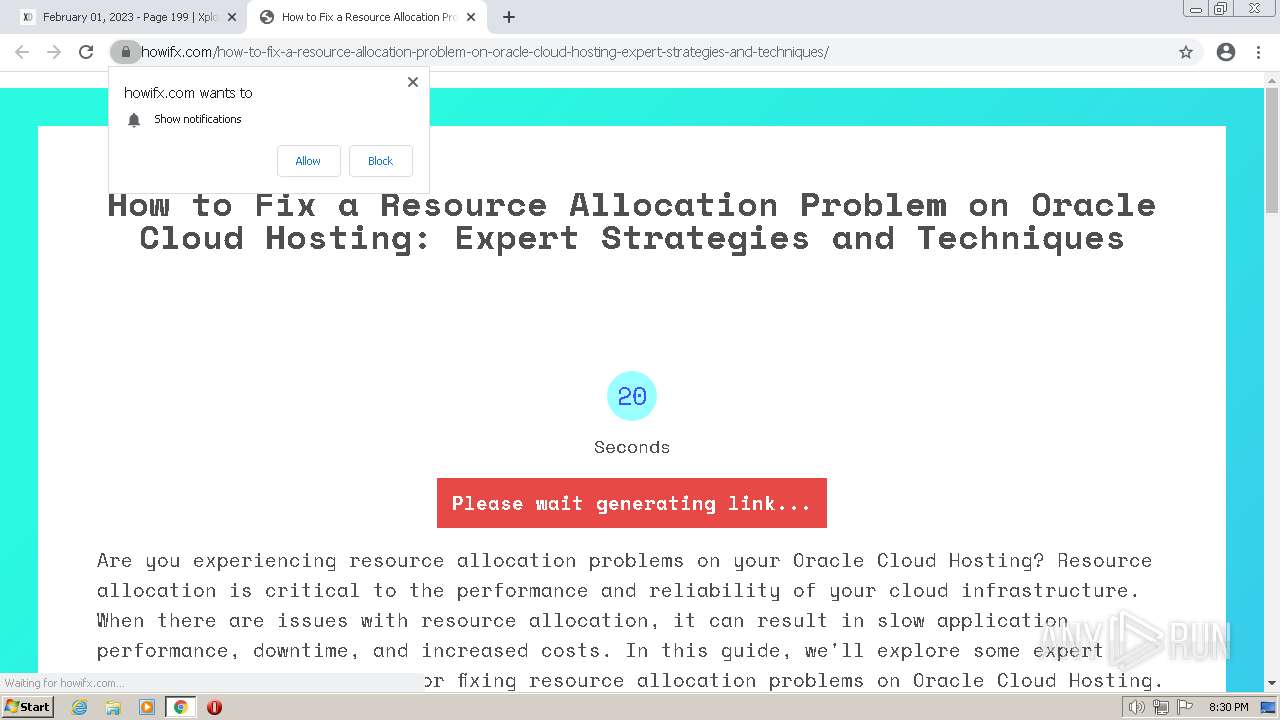This screenshot has height=720, width=1280.
Task: Click the 'Please wait generating link...' button
Action: 632,503
